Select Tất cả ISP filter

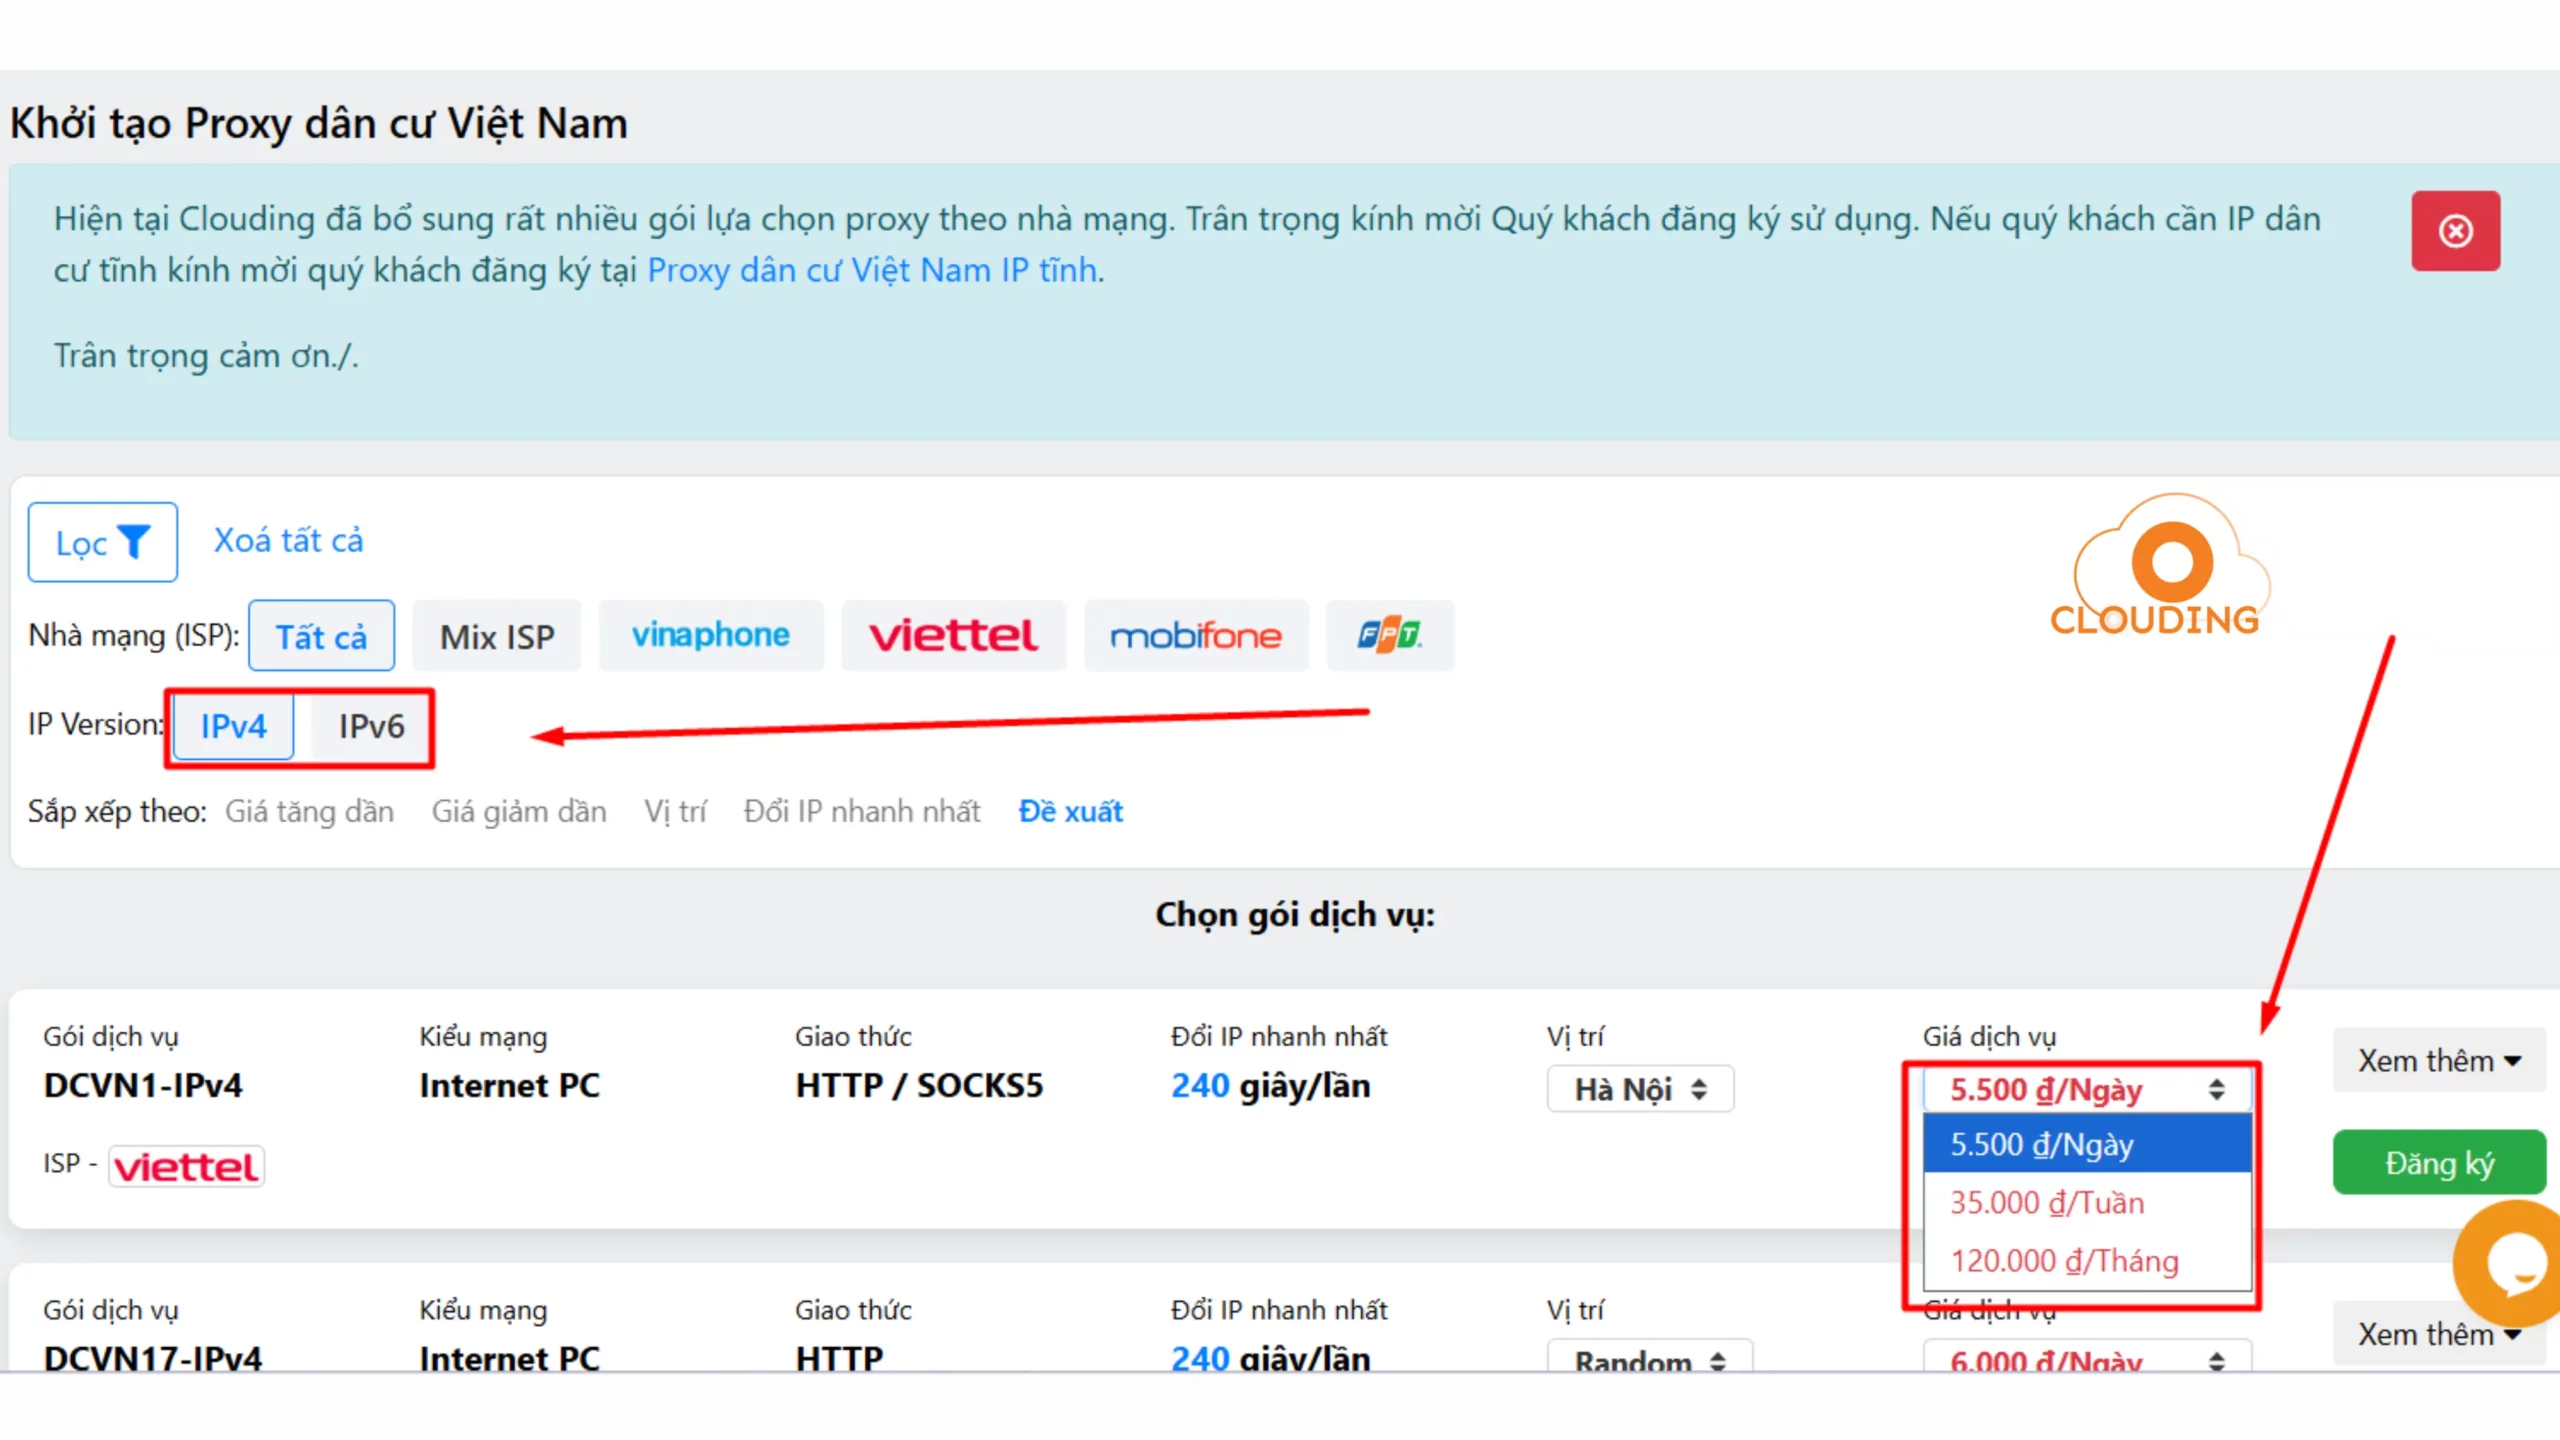click(x=321, y=636)
